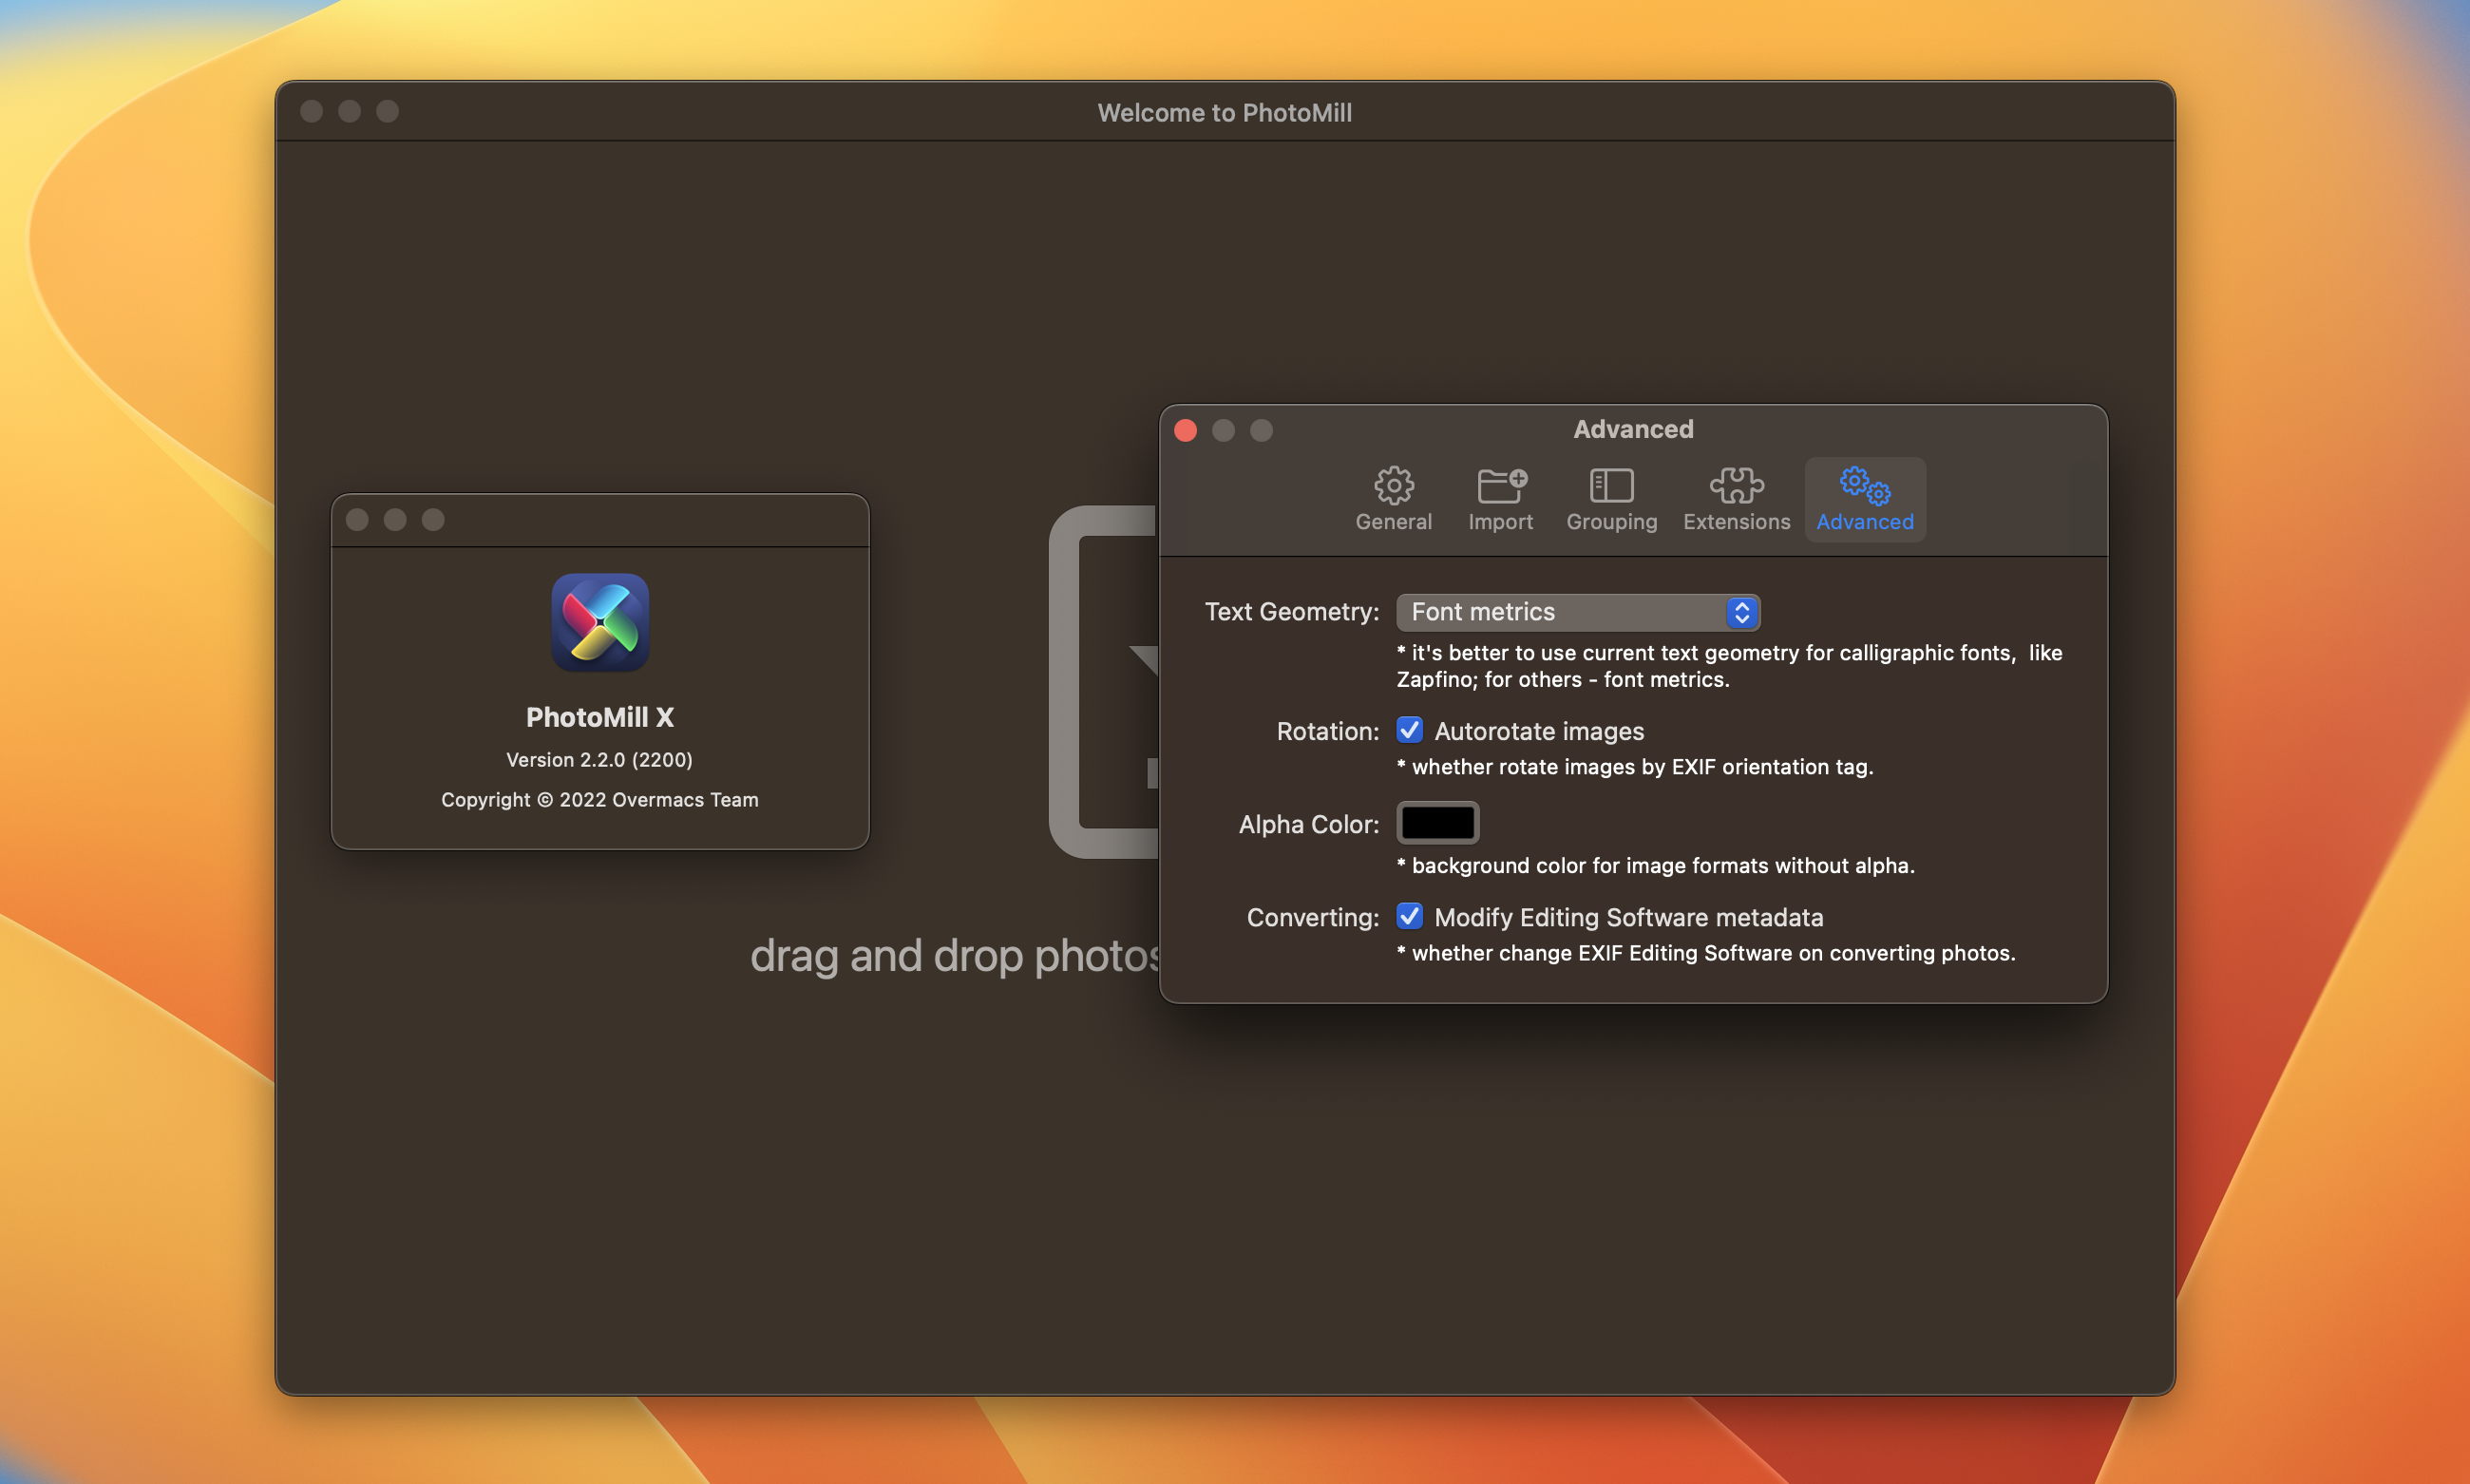The height and width of the screenshot is (1484, 2470).
Task: Click the Copyright Overmacs Team text
Action: (x=599, y=800)
